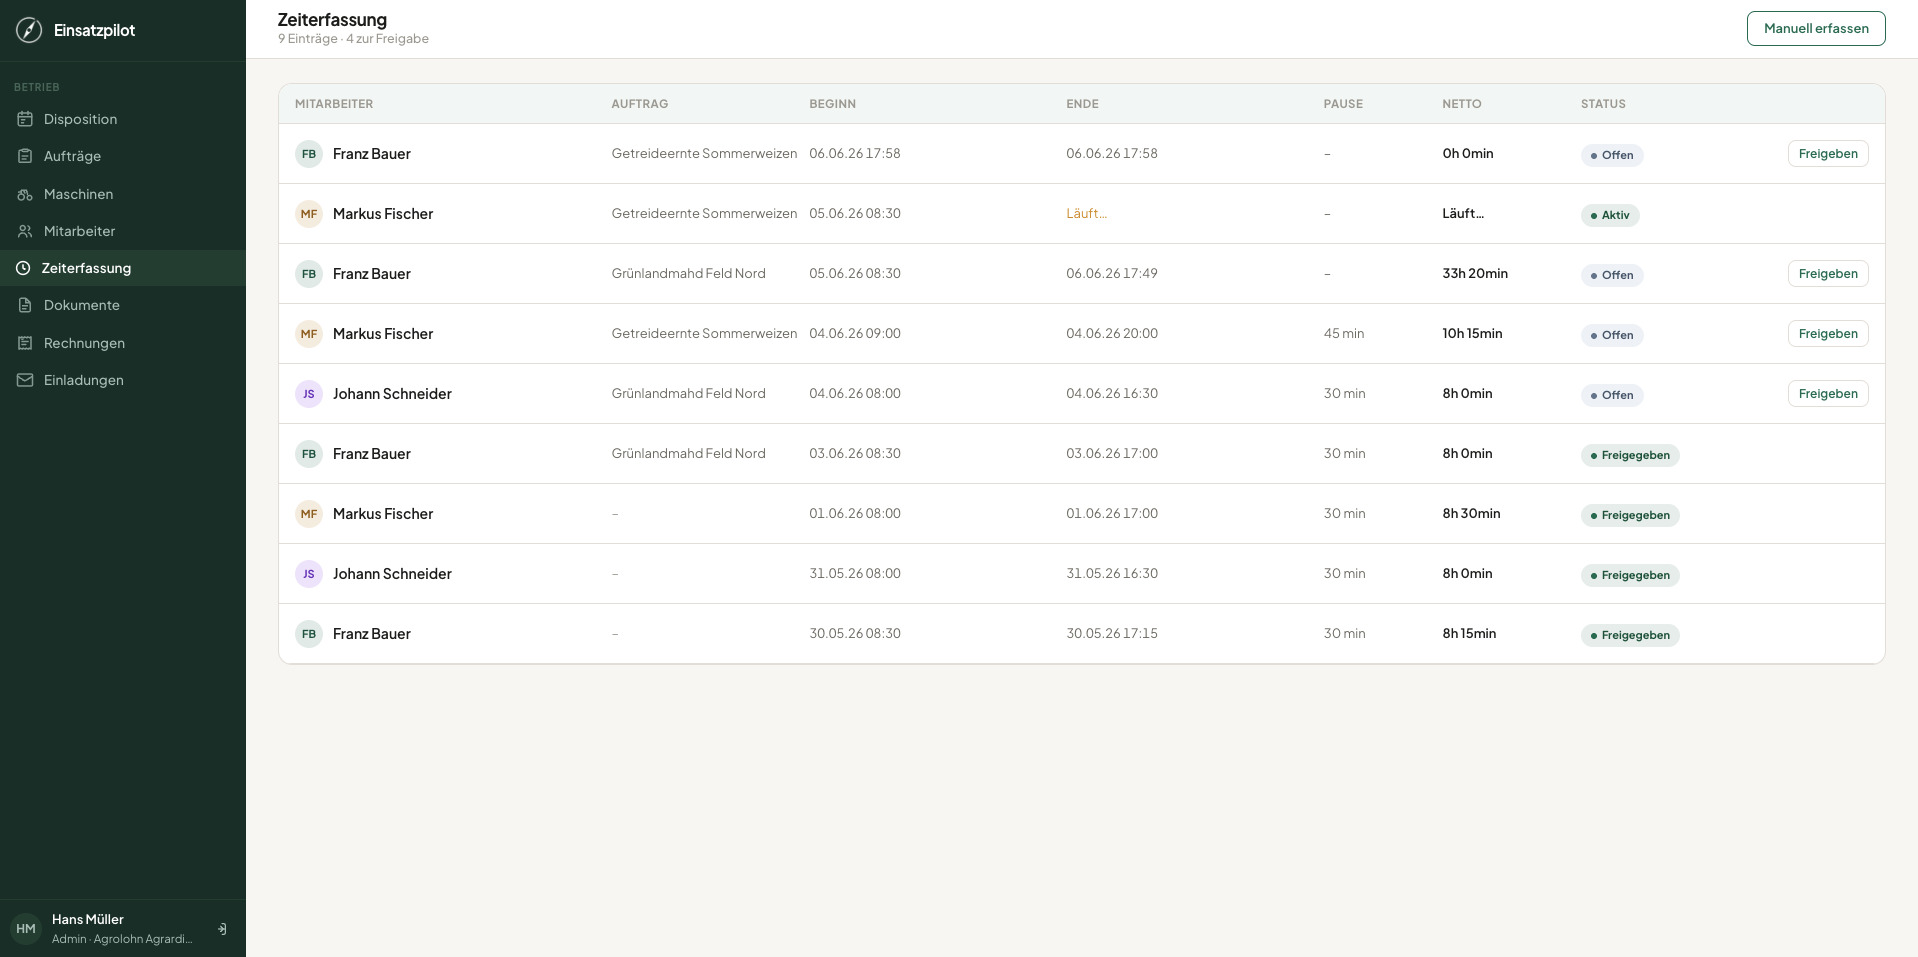
Task: Click MF avatar in the 01.06.26 row
Action: pyautogui.click(x=309, y=514)
